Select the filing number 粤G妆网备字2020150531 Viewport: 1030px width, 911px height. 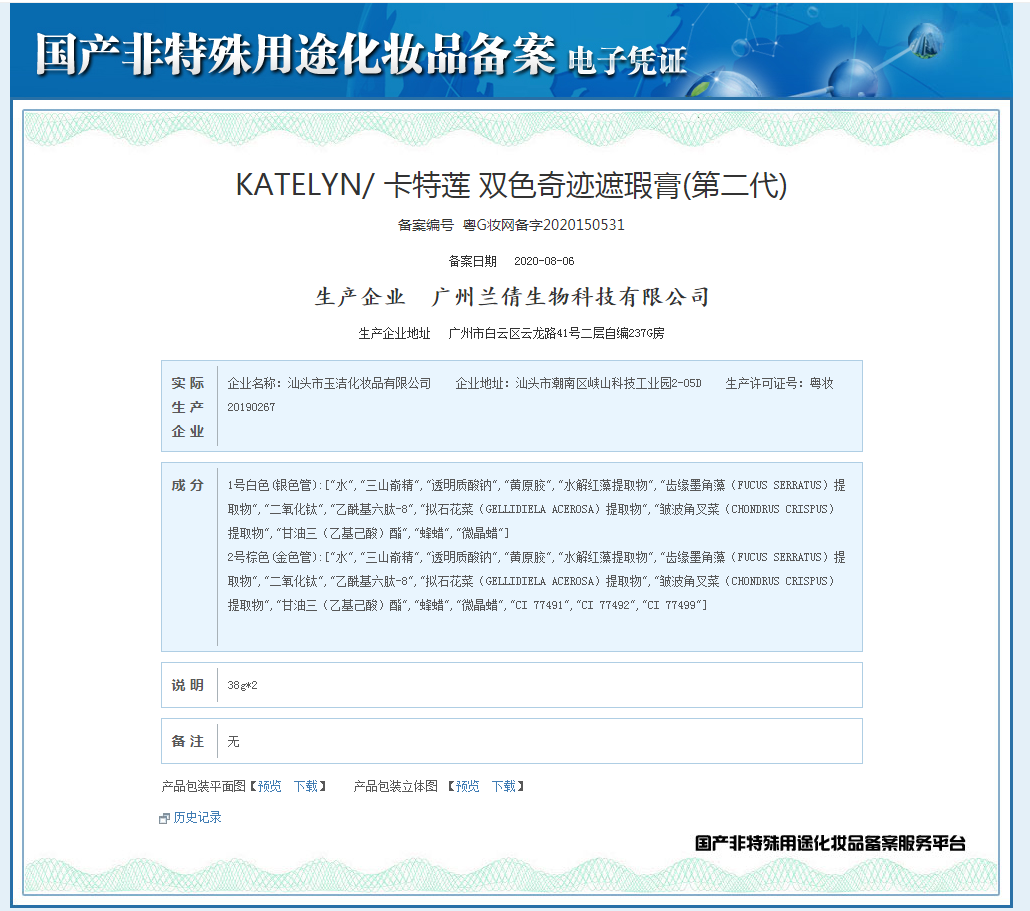click(x=543, y=225)
